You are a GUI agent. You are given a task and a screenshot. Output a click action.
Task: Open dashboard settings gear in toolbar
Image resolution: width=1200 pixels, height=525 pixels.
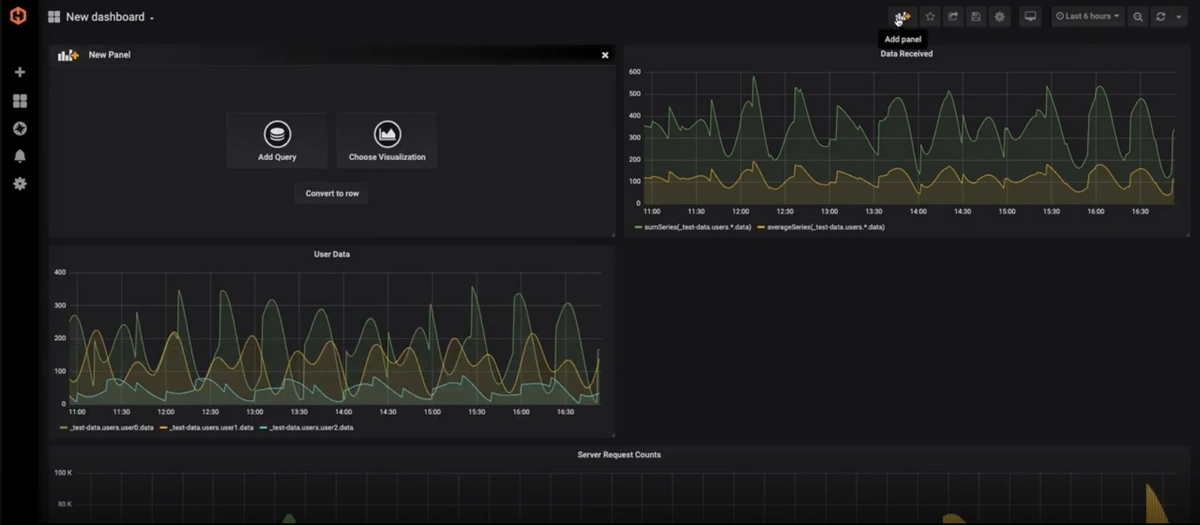999,17
